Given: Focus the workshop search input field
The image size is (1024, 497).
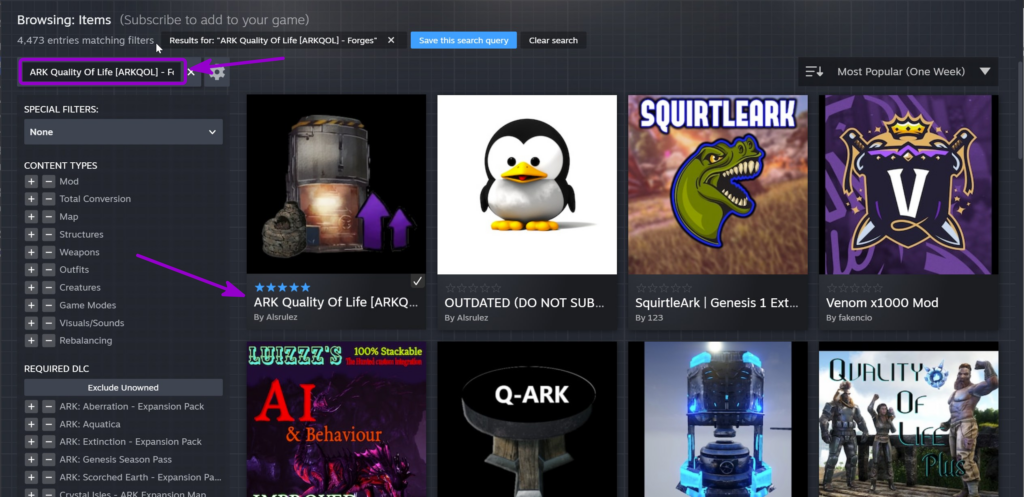Looking at the screenshot, I should coord(101,72).
